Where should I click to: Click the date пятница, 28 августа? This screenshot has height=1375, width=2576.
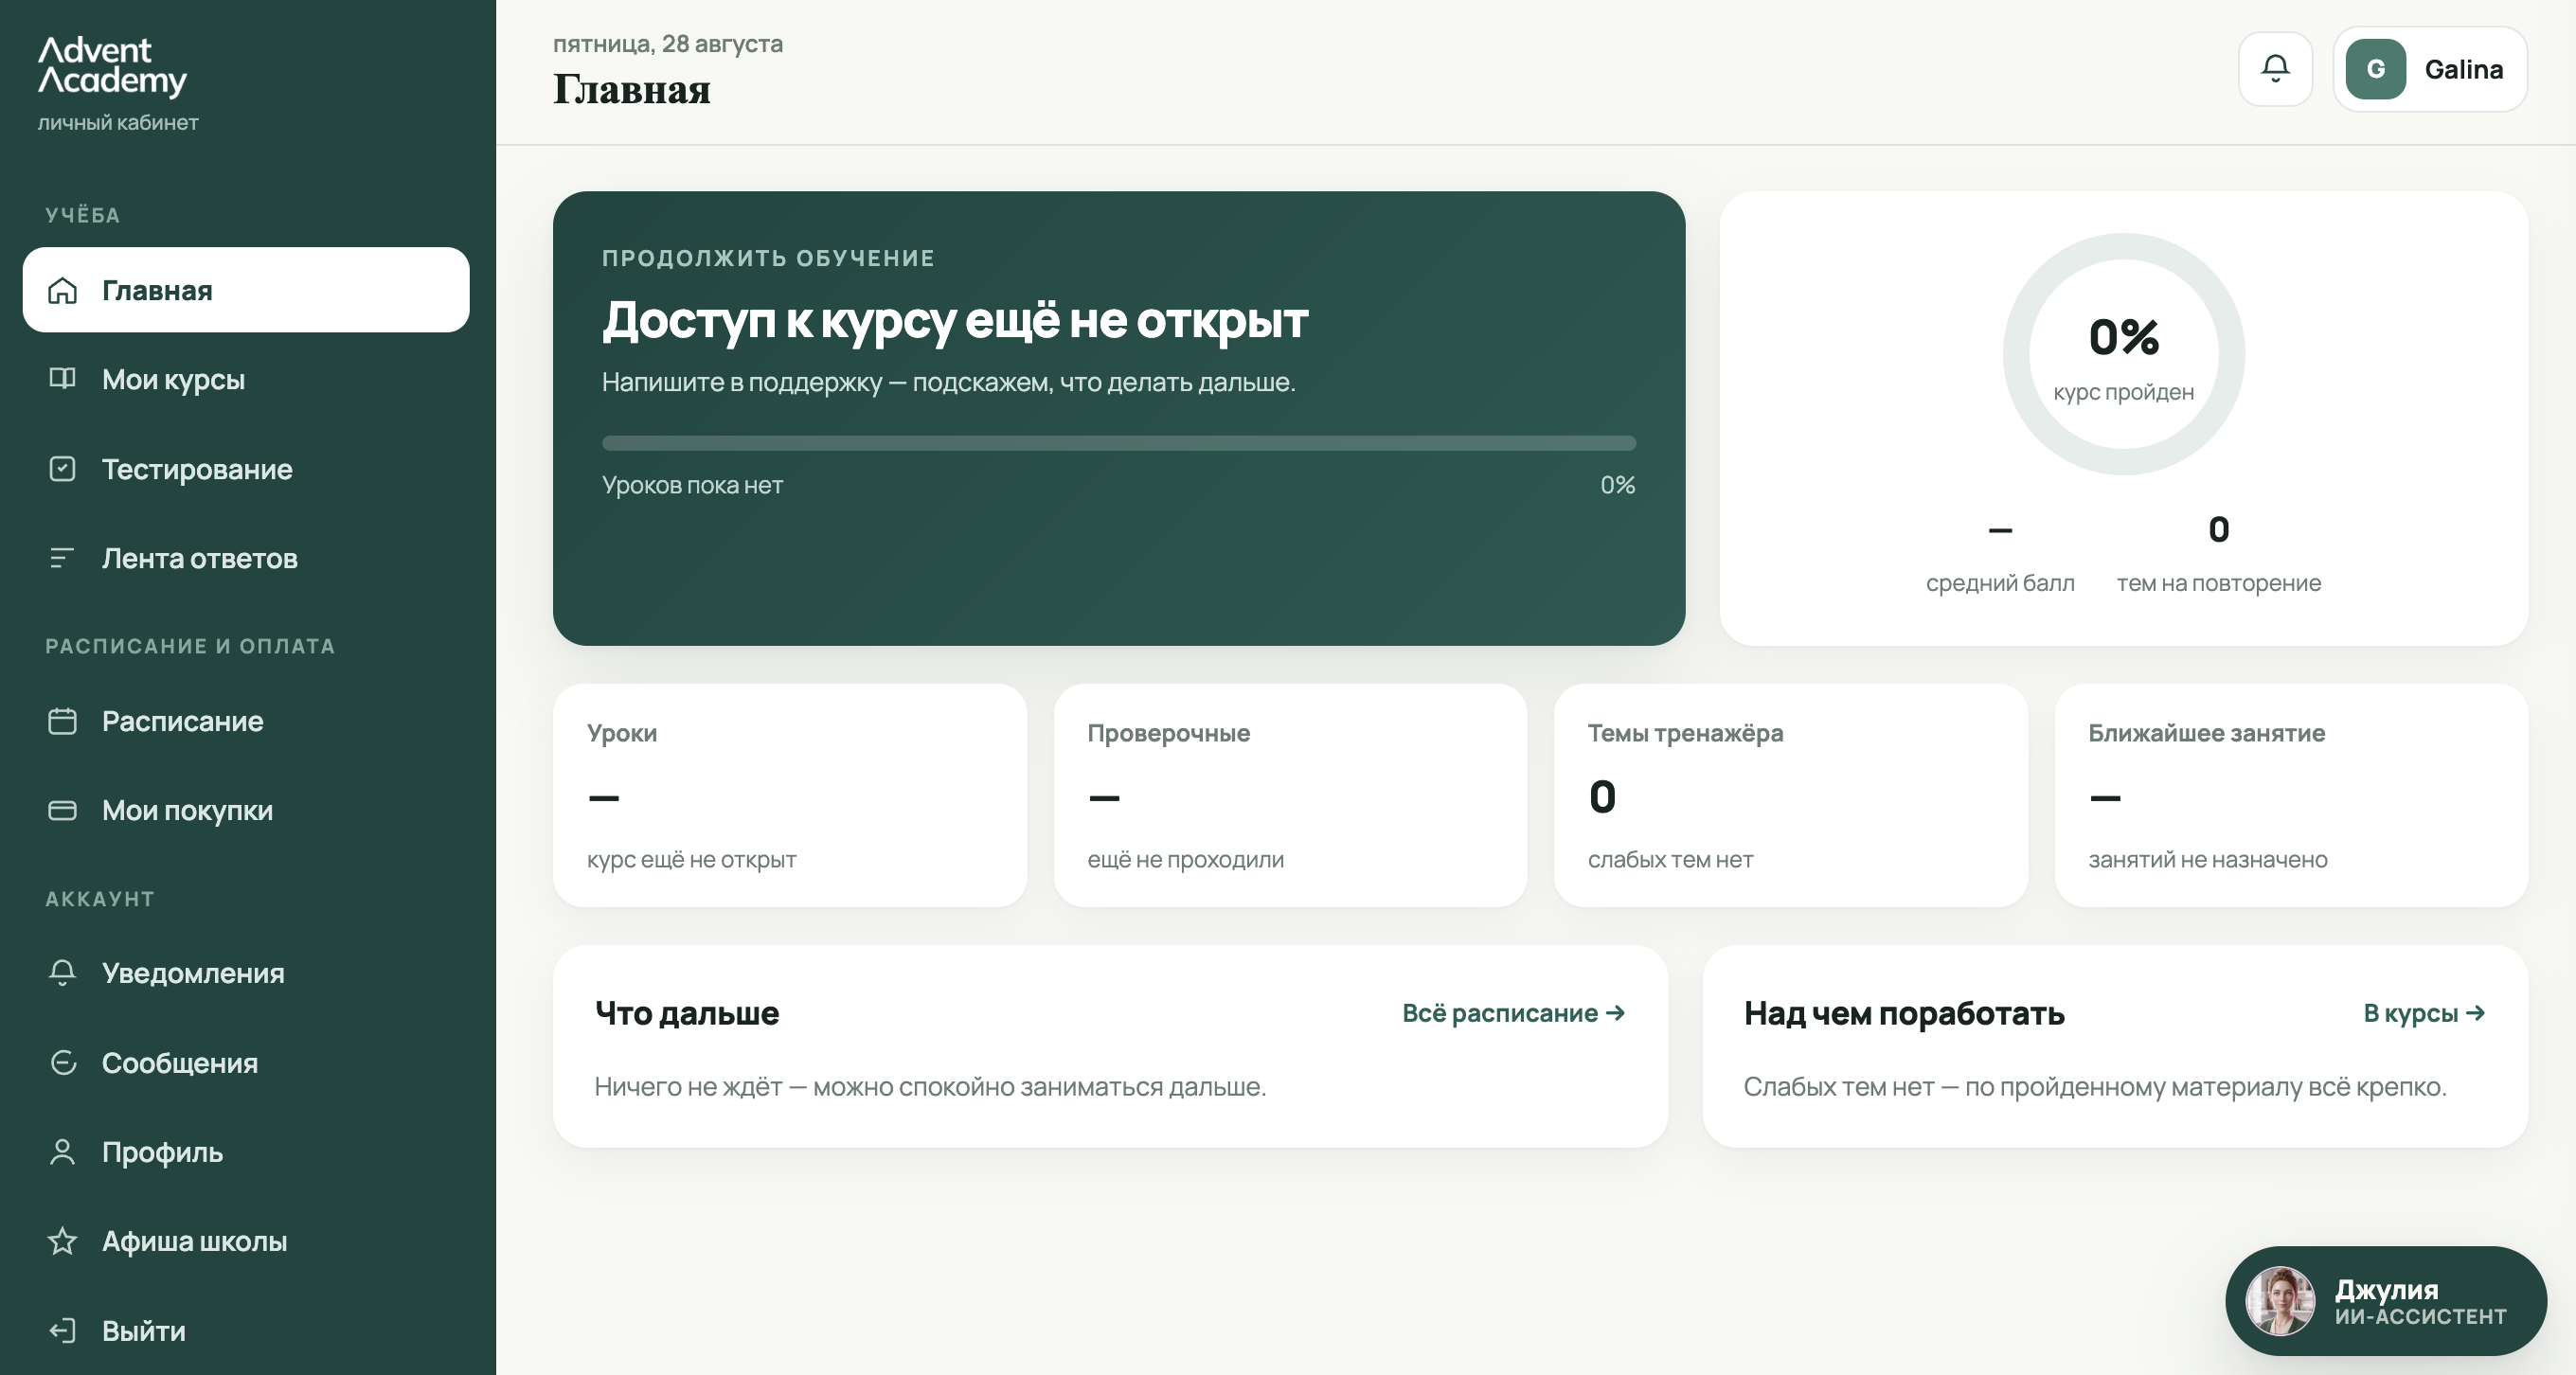pos(668,44)
